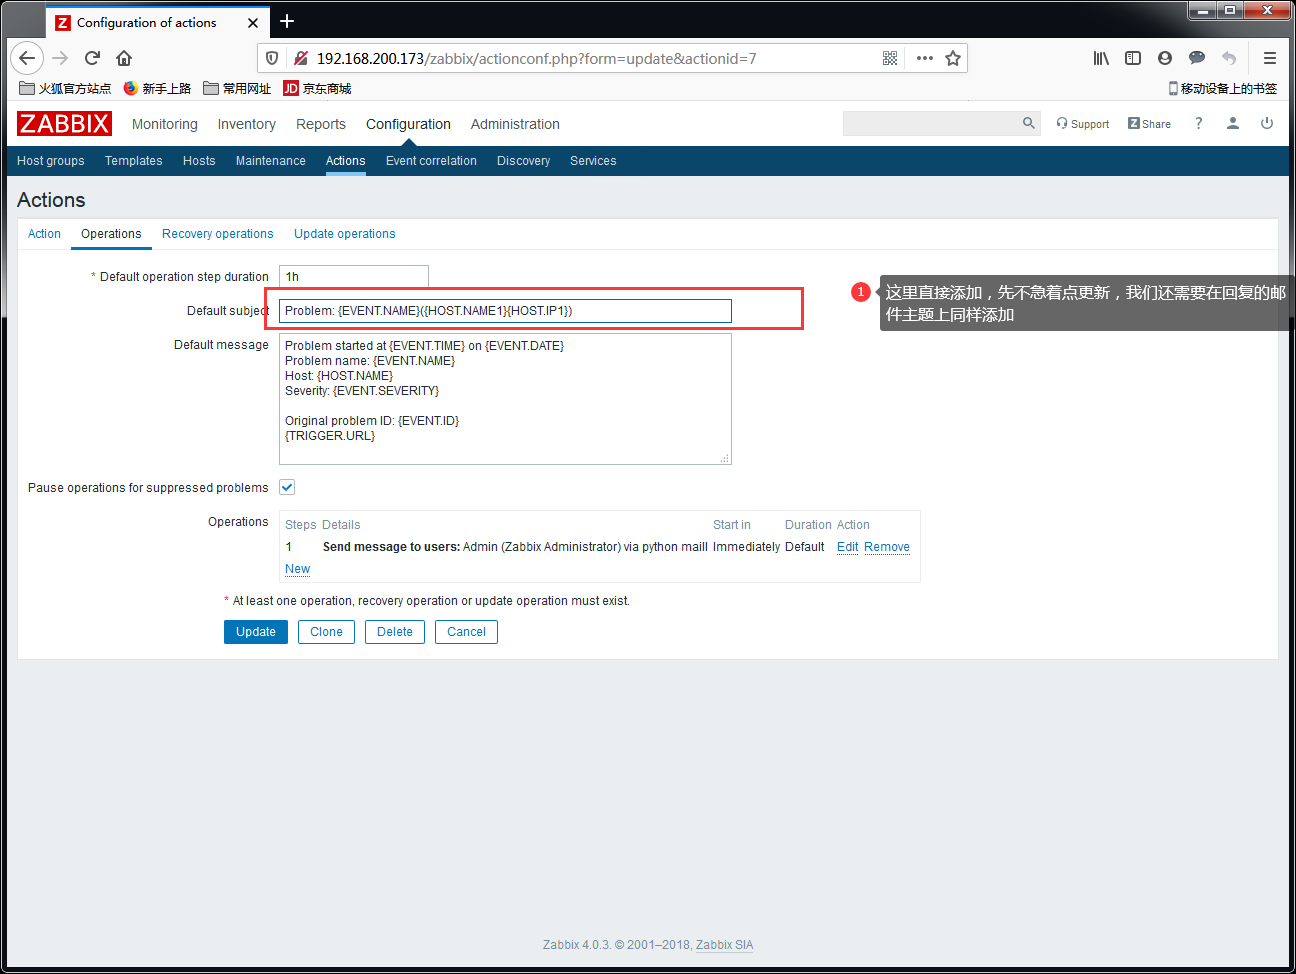This screenshot has height=974, width=1296.
Task: Click the browser address bar URL
Action: [537, 59]
